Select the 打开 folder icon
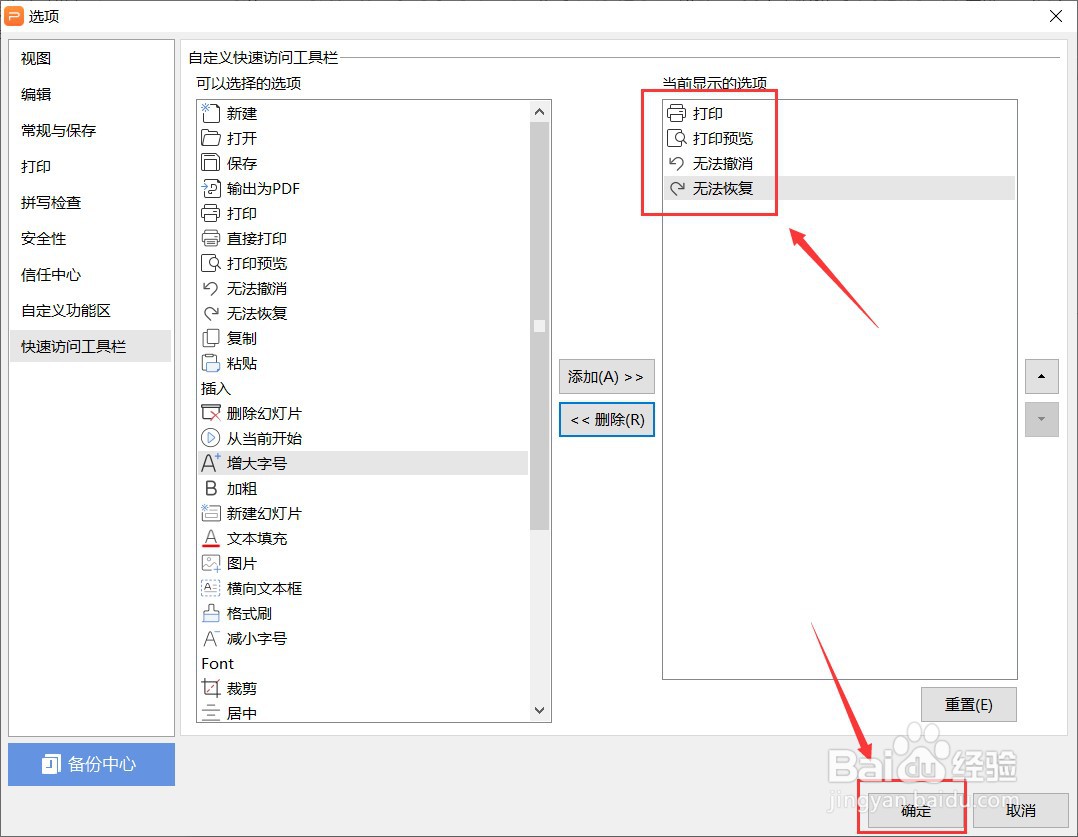 [x=210, y=138]
